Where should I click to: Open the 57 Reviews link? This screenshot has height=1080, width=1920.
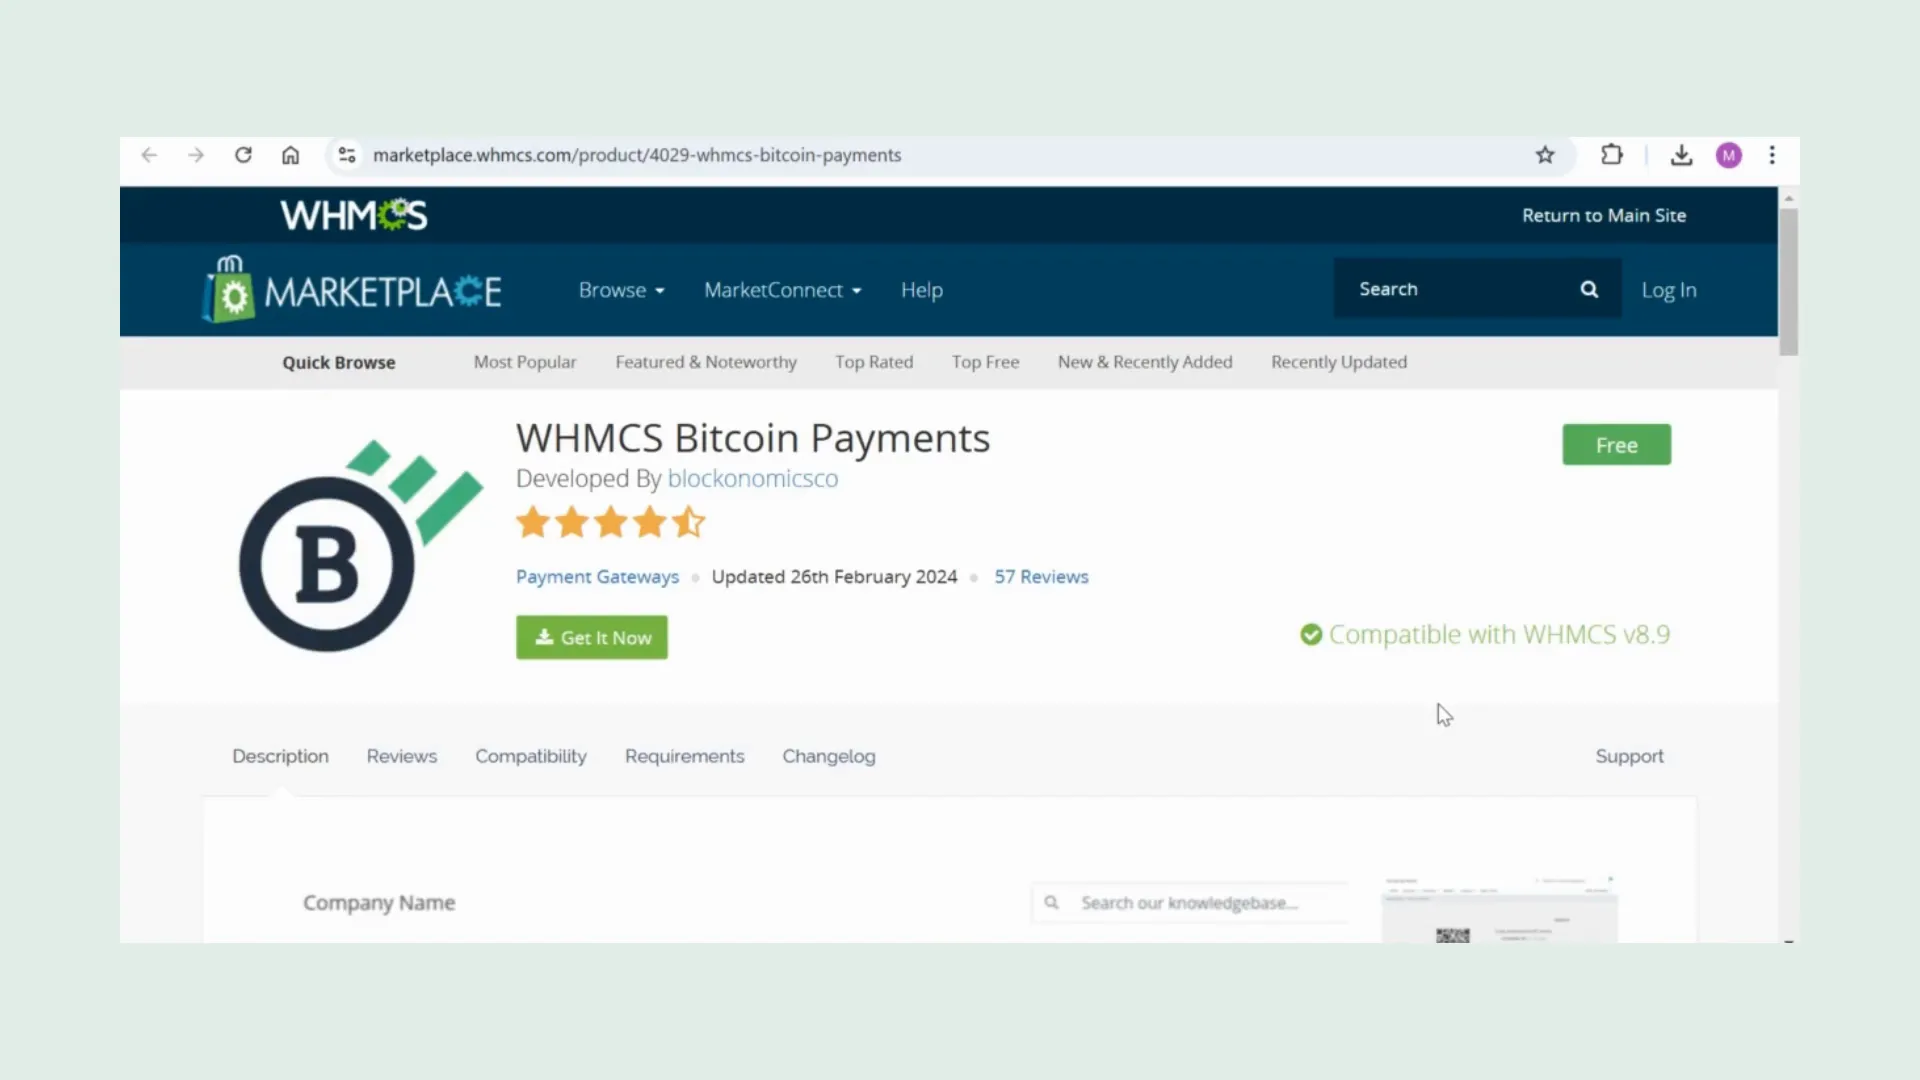click(x=1041, y=577)
